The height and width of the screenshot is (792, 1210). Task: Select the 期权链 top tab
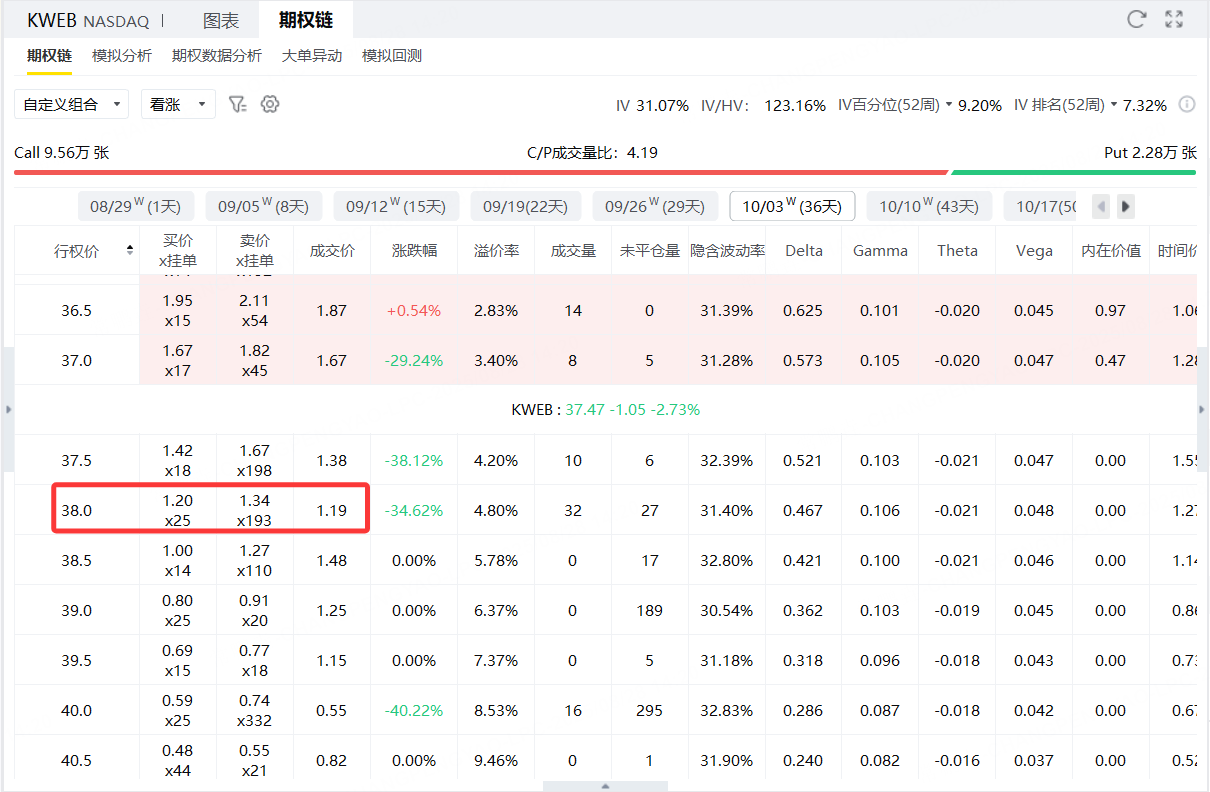(x=306, y=20)
